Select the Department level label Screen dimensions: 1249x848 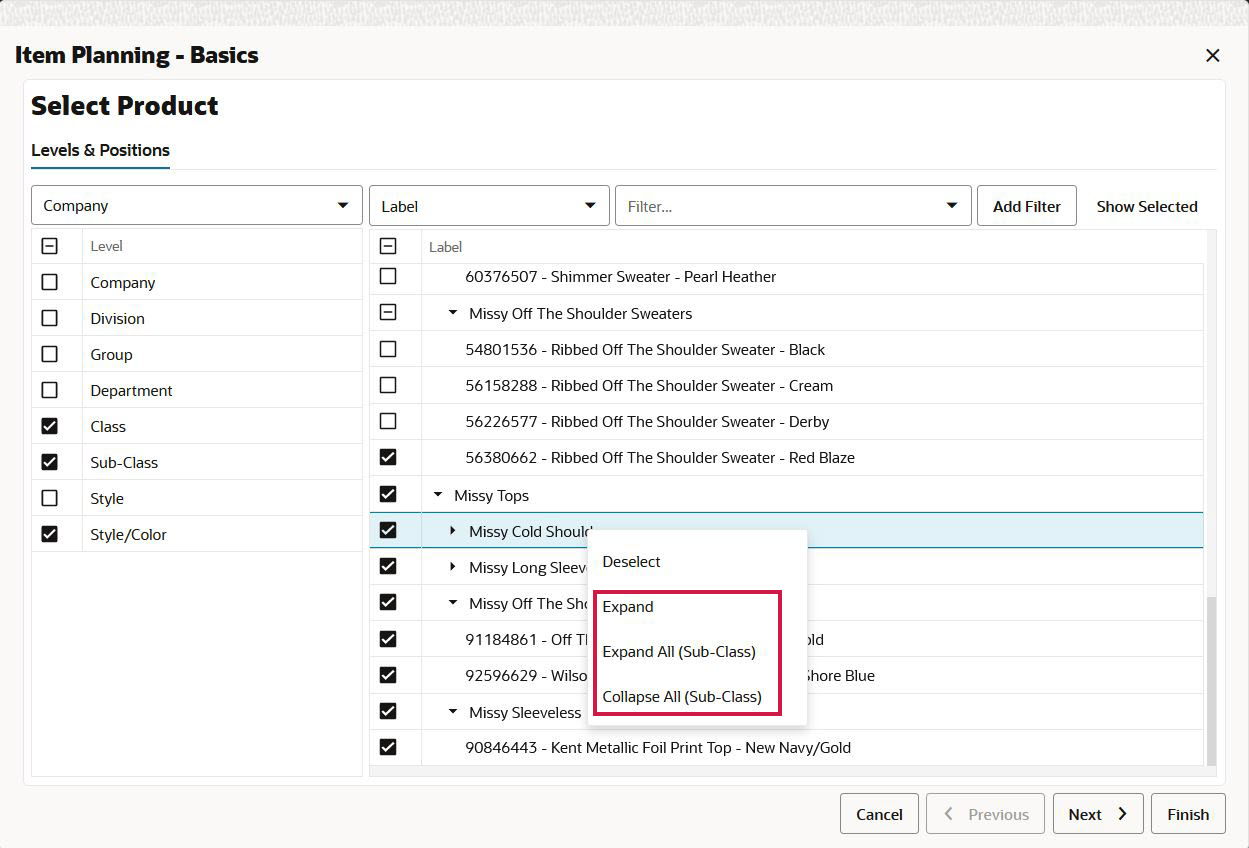(131, 390)
